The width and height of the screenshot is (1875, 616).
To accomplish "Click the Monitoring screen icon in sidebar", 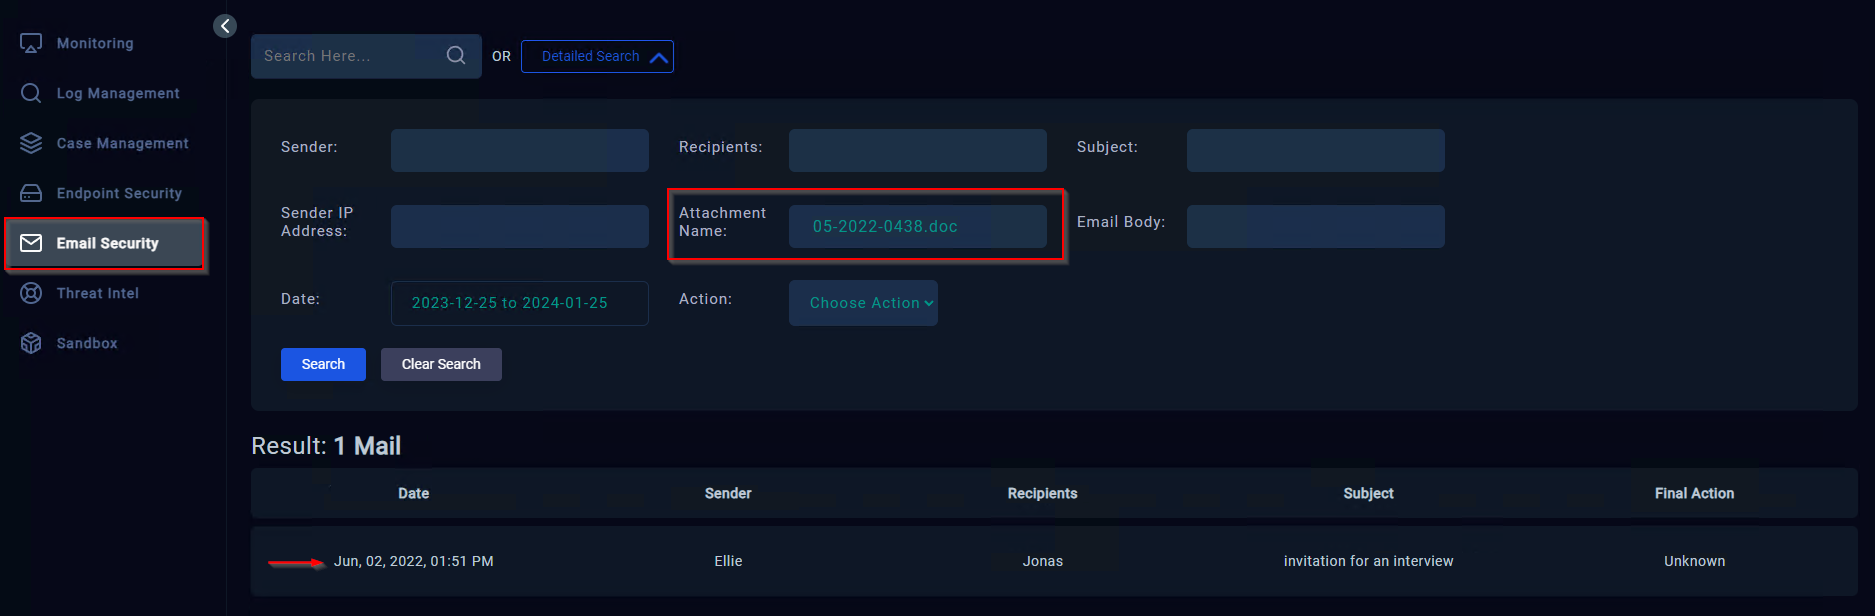I will click(31, 43).
